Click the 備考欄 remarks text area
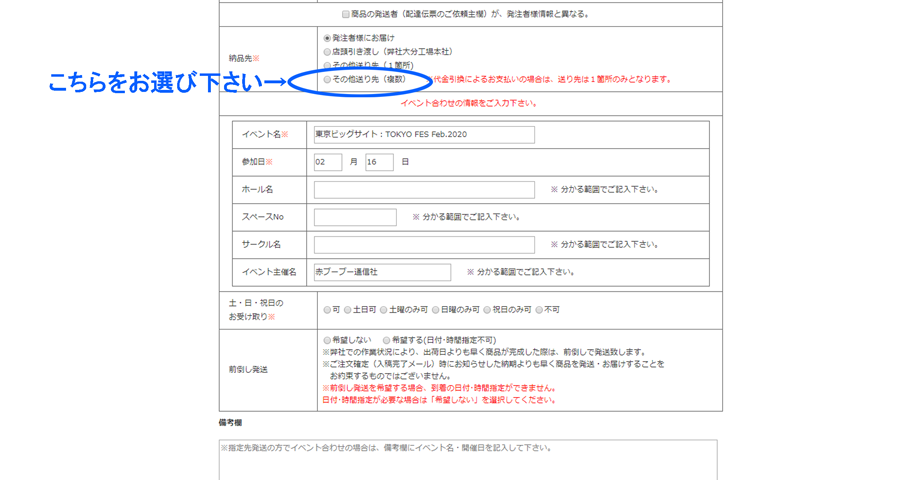Viewport: 920px width, 480px height. (468, 460)
